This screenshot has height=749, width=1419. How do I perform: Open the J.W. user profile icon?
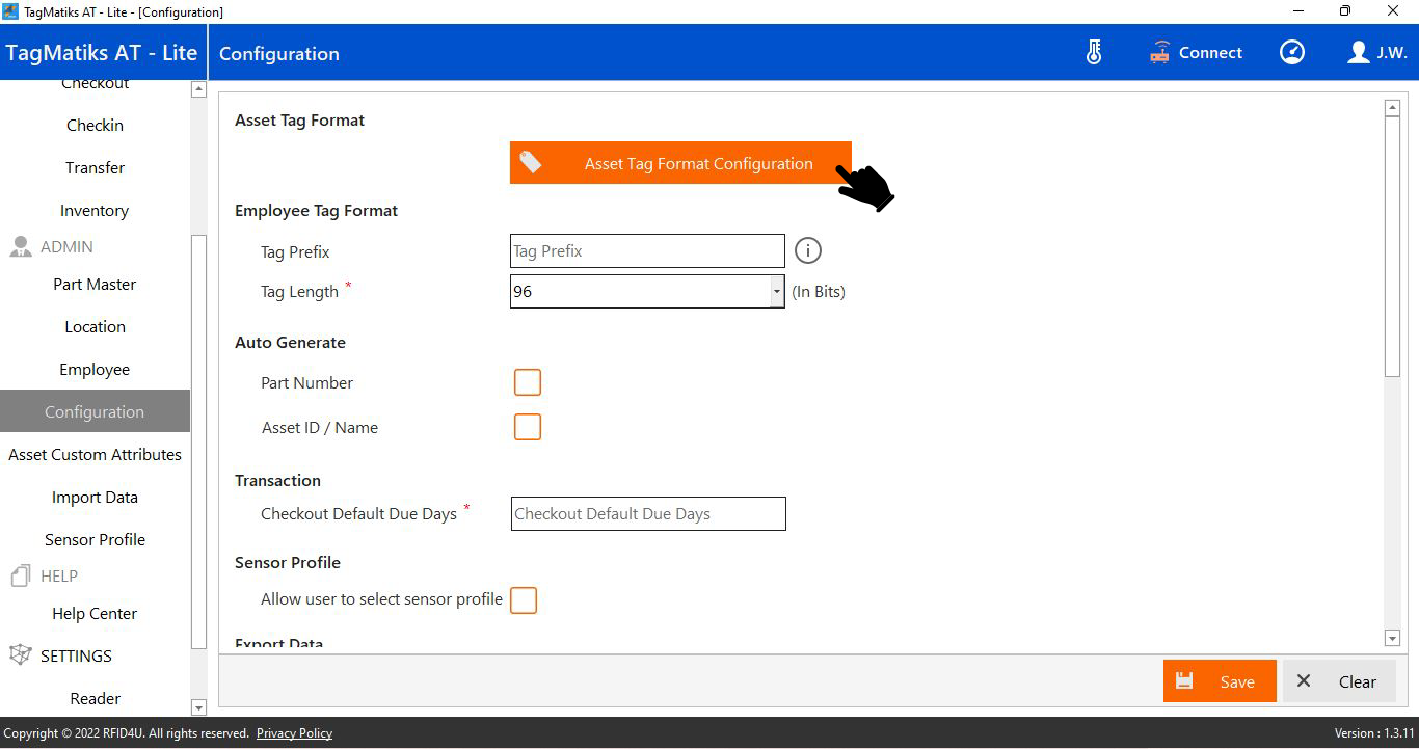1358,53
